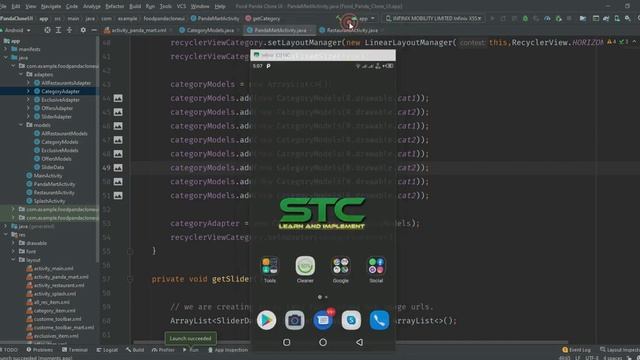Open the Build menu
Screen dimensions: 640x360
135,6
